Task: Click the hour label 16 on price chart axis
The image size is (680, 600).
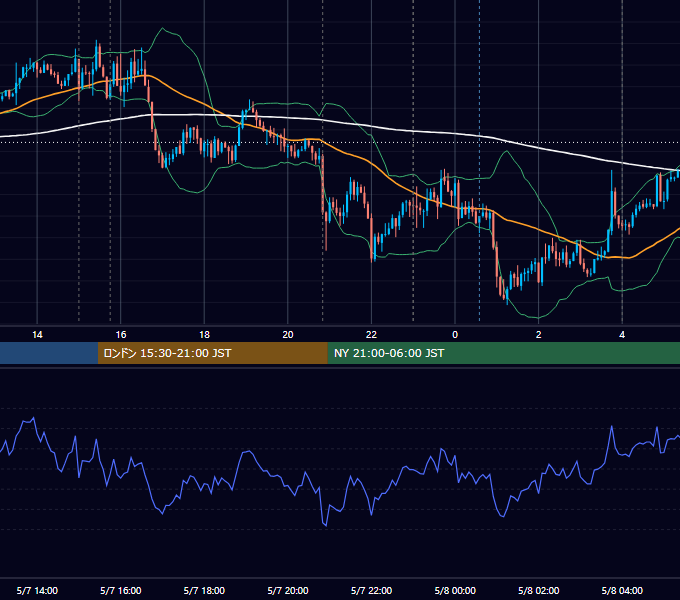Action: (121, 335)
